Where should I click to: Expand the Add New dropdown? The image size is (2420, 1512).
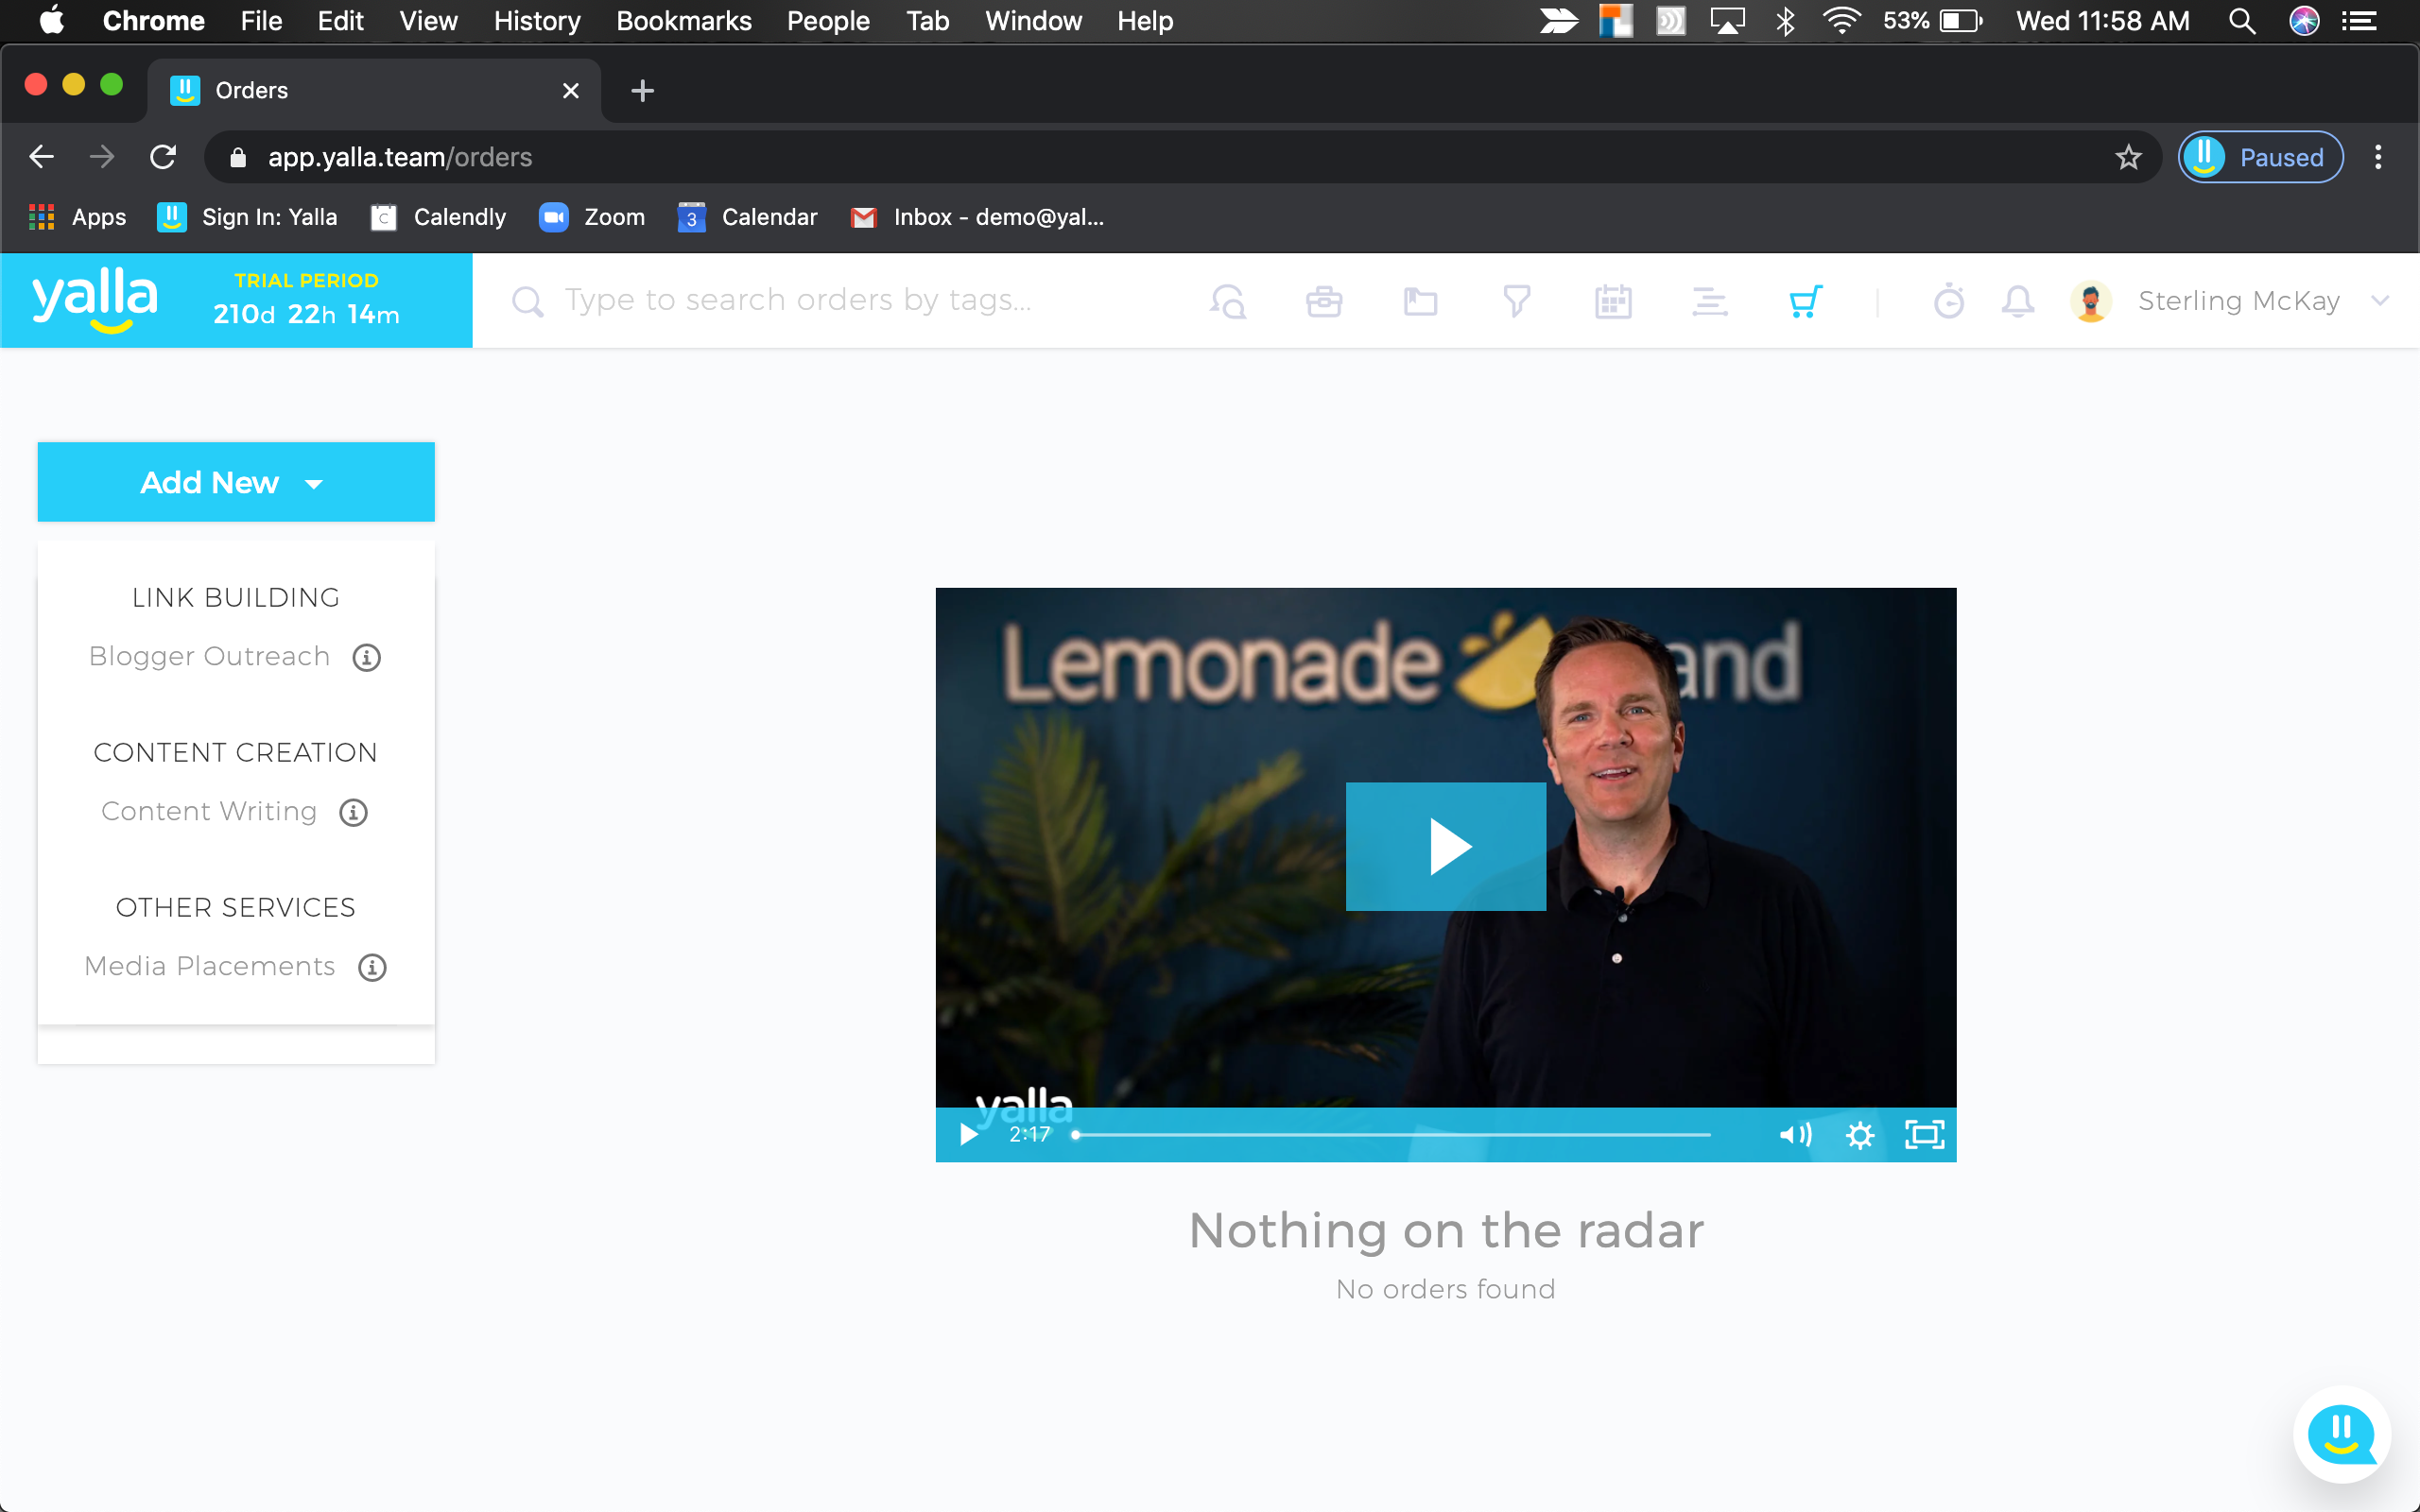[236, 483]
